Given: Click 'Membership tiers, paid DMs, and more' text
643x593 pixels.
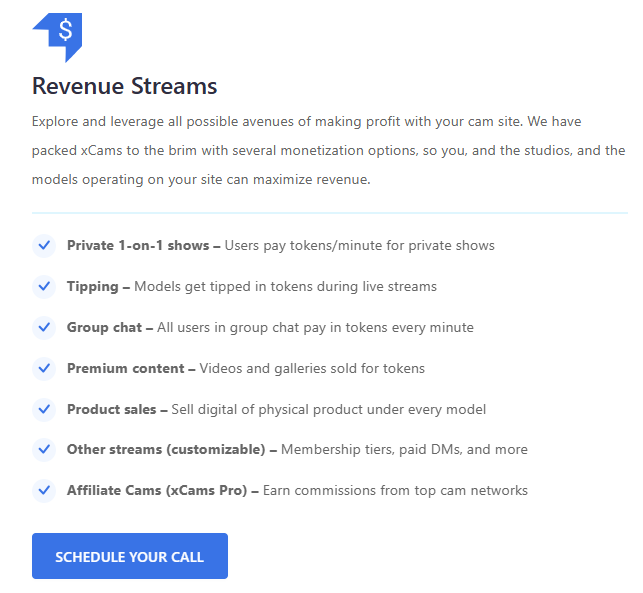Looking at the screenshot, I should tap(404, 449).
